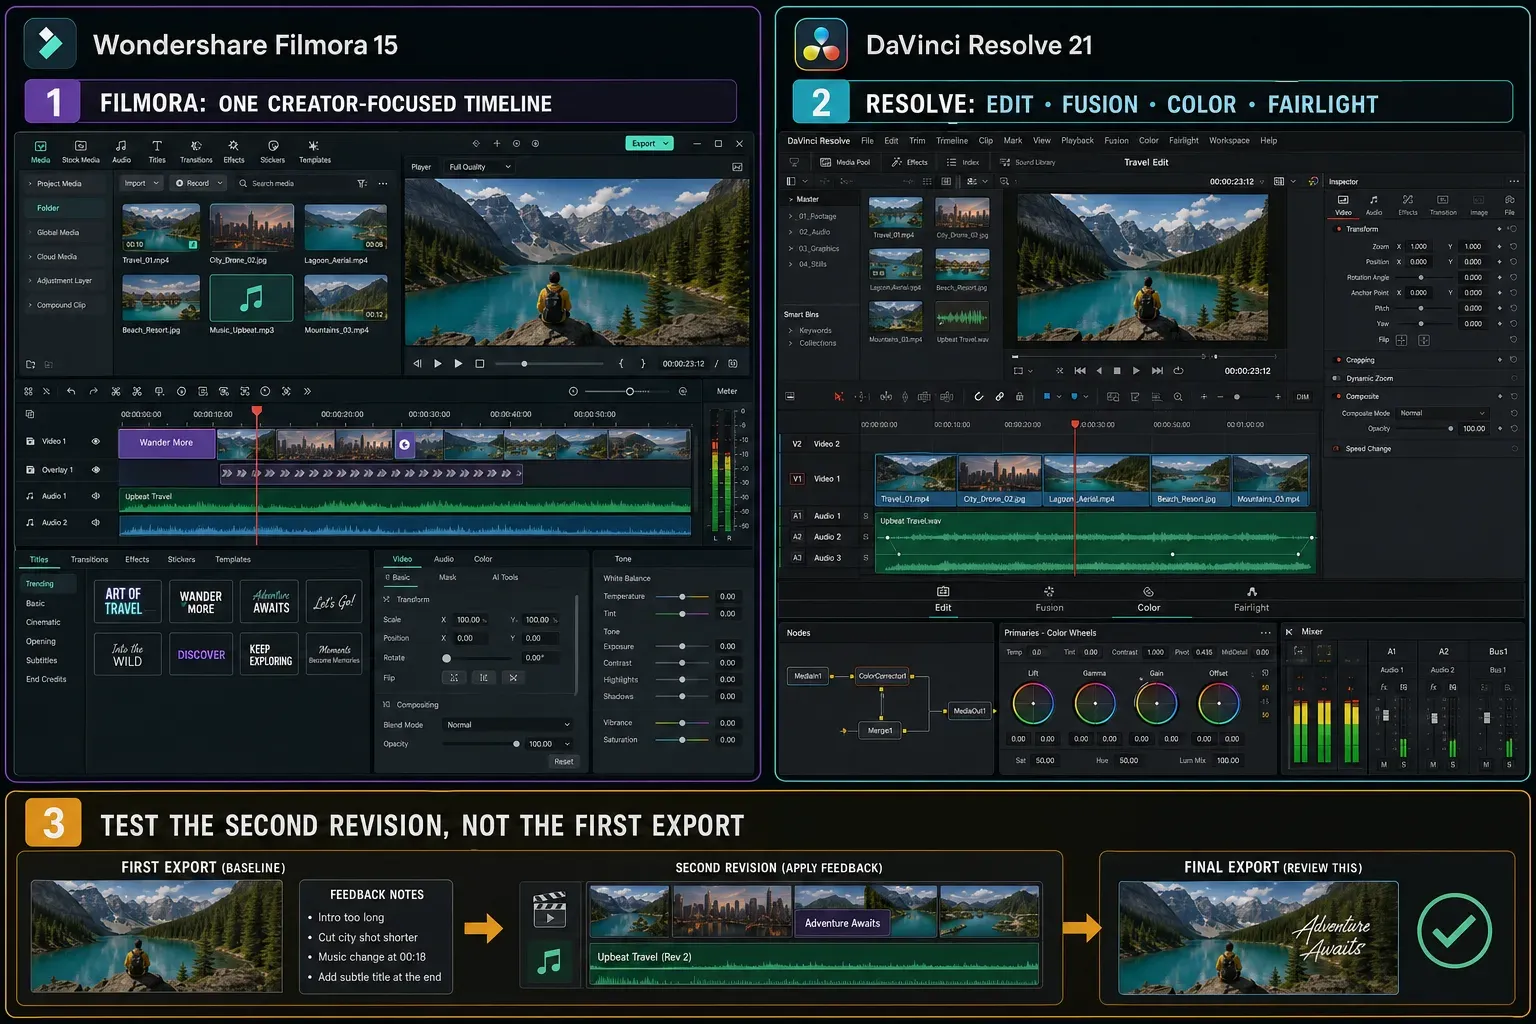
Task: Select the Mask tab in Filmora properties
Action: [x=447, y=578]
